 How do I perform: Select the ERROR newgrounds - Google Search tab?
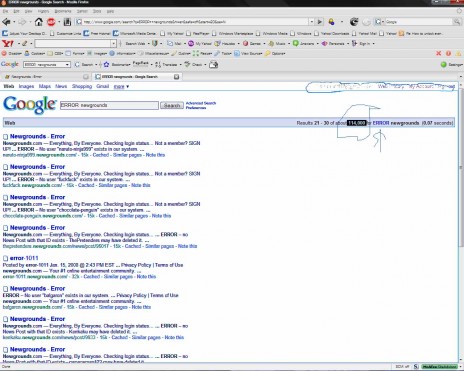point(137,77)
